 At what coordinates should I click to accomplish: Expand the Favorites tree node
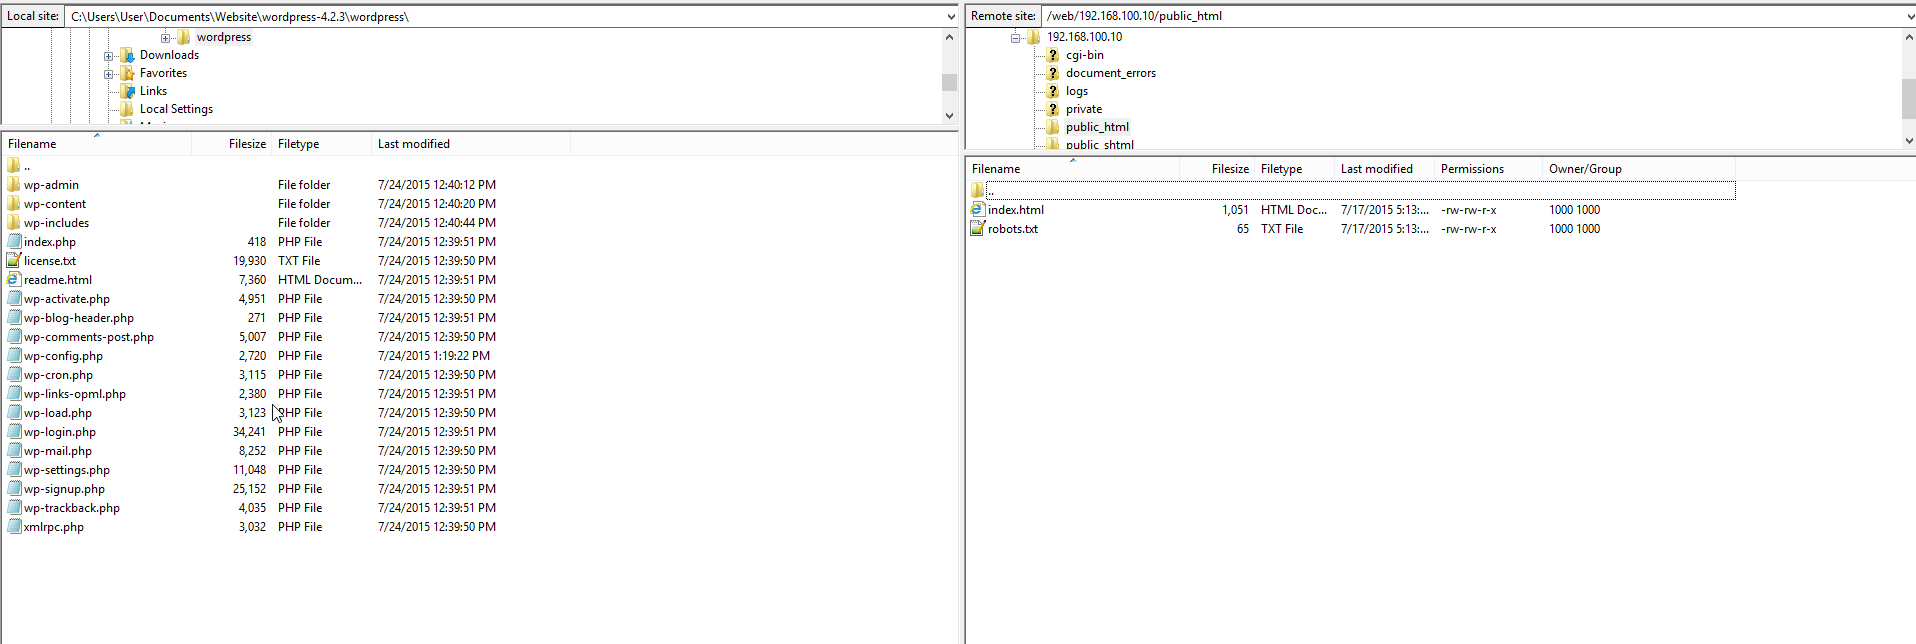(x=108, y=74)
